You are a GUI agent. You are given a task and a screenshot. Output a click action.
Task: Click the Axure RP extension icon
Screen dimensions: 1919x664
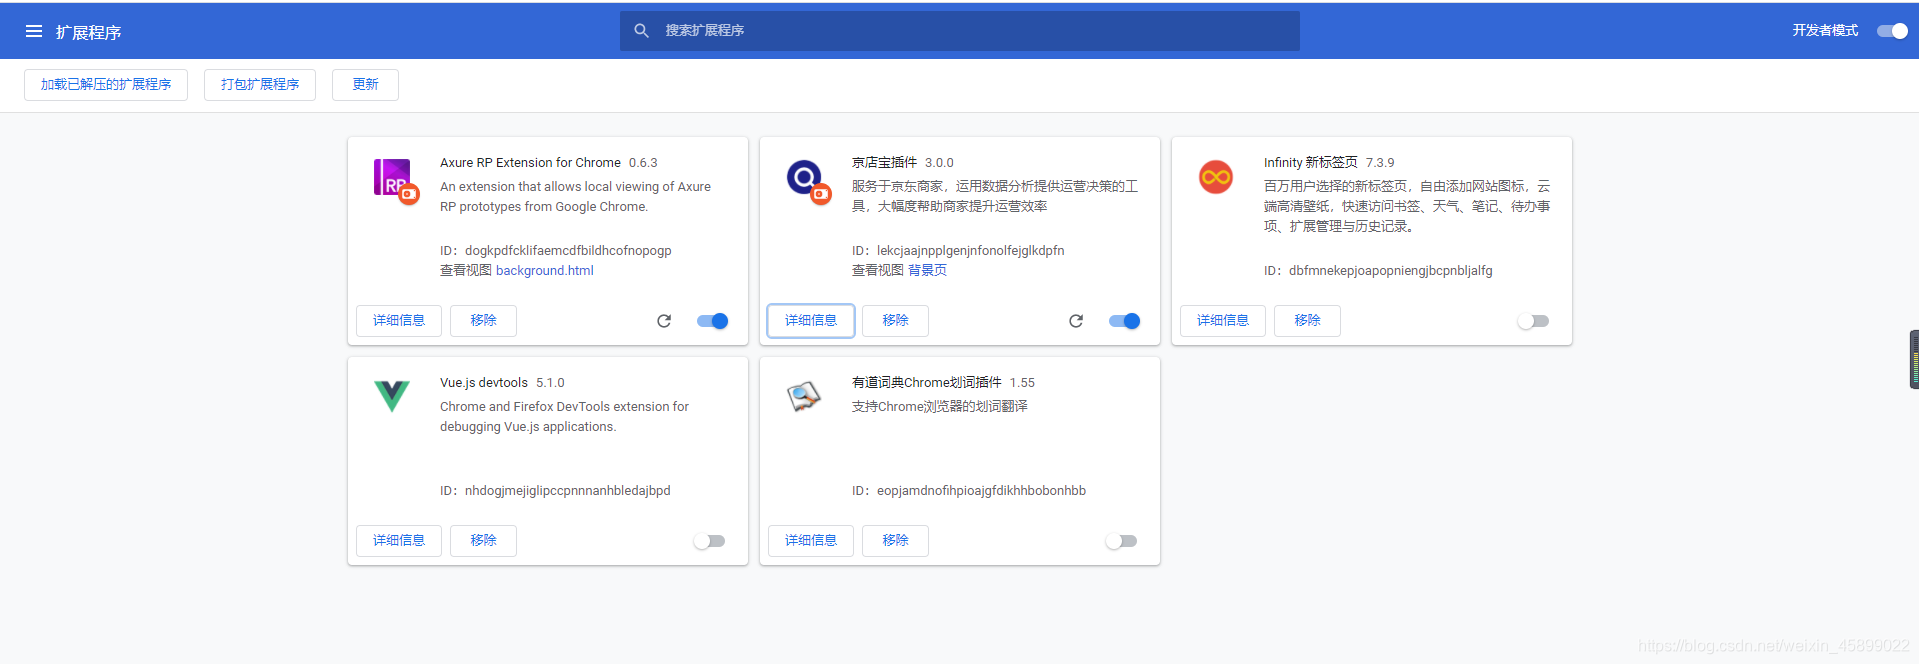coord(396,180)
